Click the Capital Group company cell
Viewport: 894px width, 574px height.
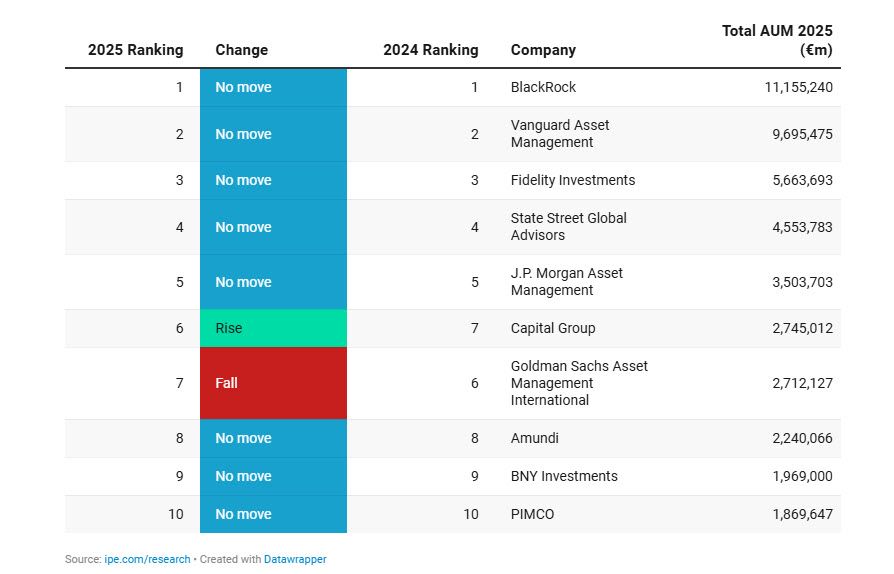tap(552, 328)
